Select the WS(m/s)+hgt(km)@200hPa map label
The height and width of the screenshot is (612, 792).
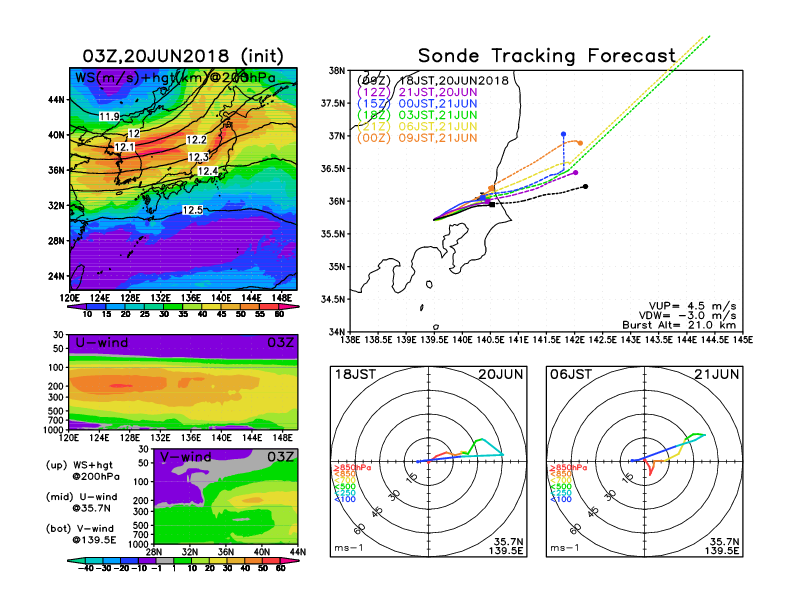[175, 78]
